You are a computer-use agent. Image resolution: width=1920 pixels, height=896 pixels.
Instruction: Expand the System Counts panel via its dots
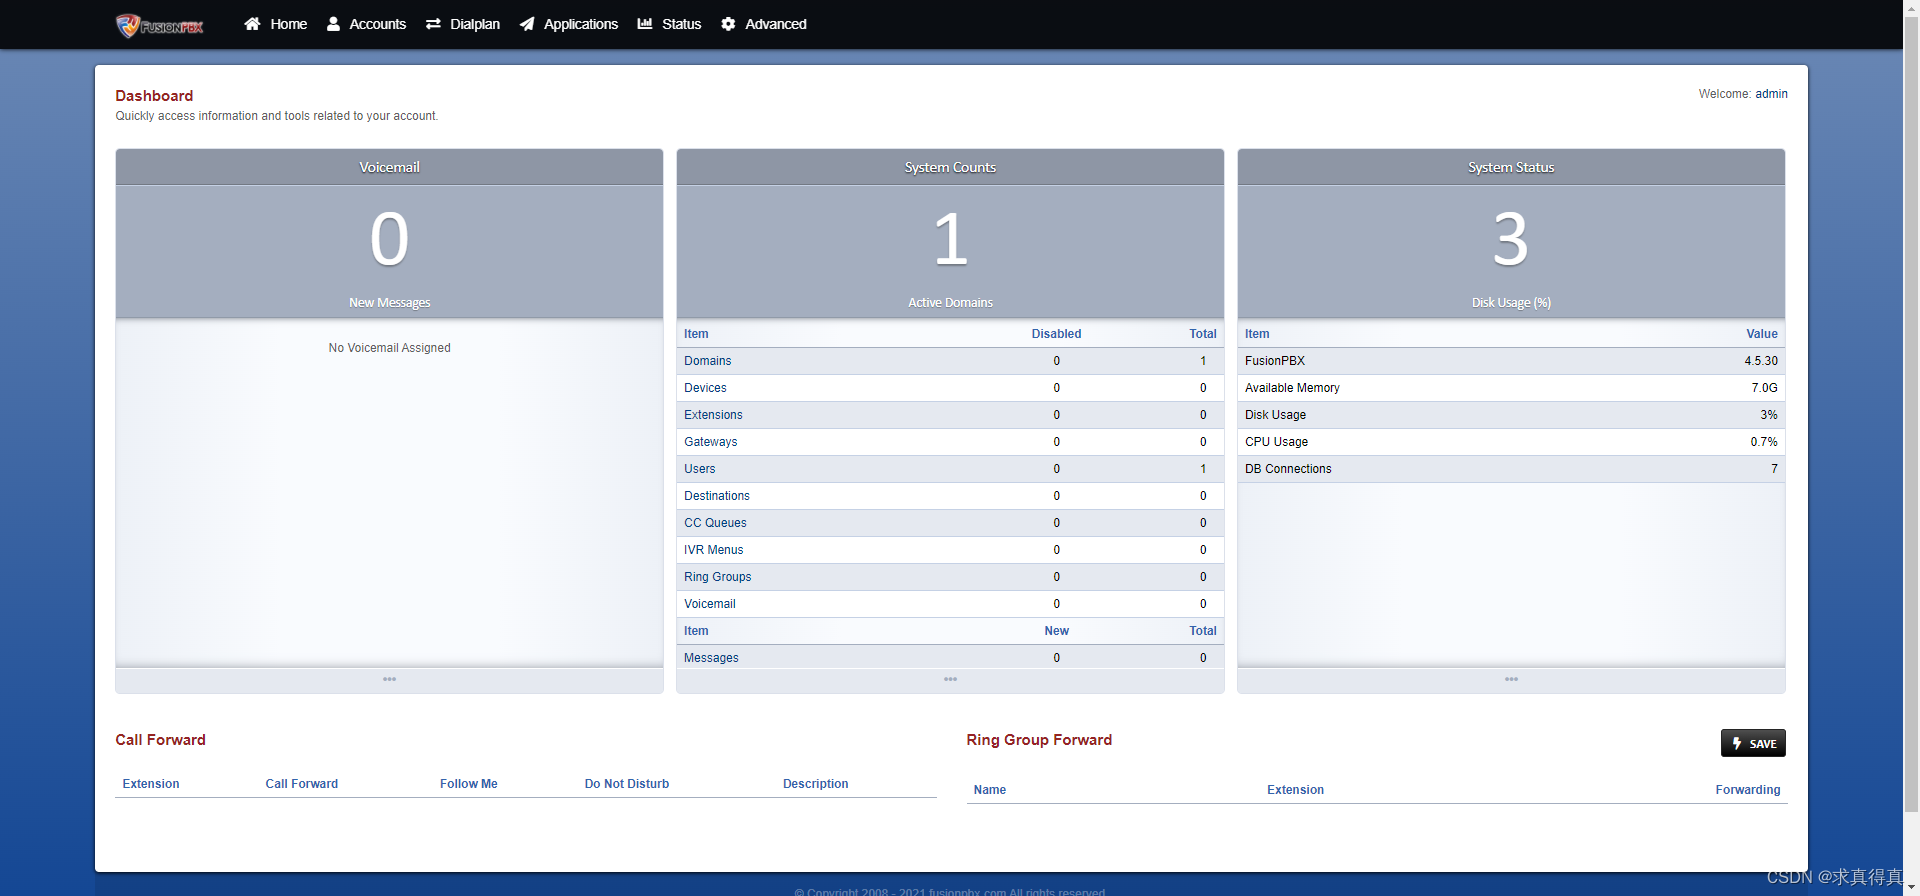(x=950, y=680)
